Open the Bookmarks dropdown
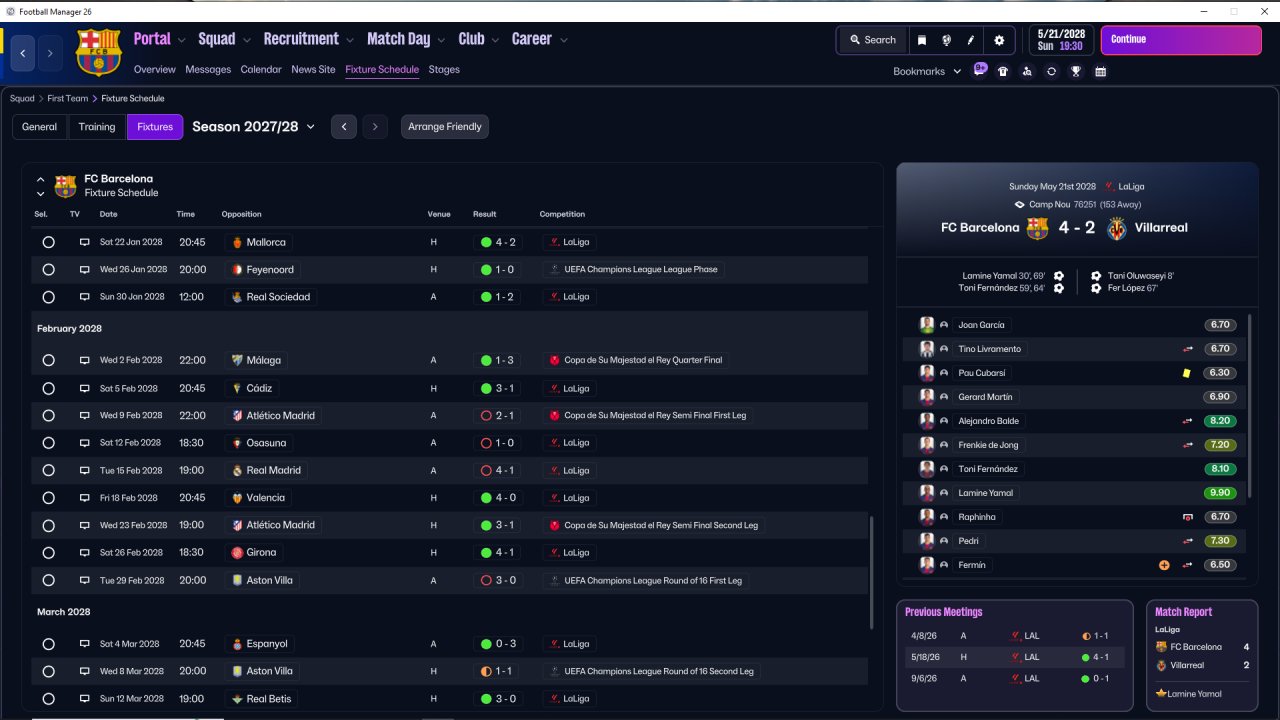The height and width of the screenshot is (720, 1280). pos(927,71)
